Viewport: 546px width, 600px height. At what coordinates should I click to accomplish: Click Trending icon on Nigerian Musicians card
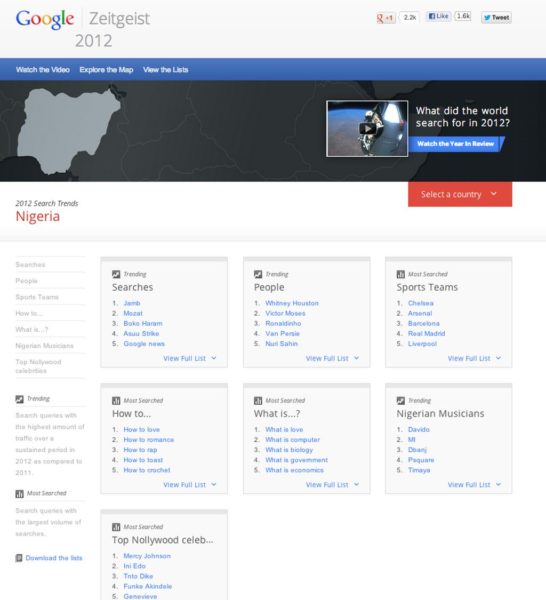click(401, 400)
